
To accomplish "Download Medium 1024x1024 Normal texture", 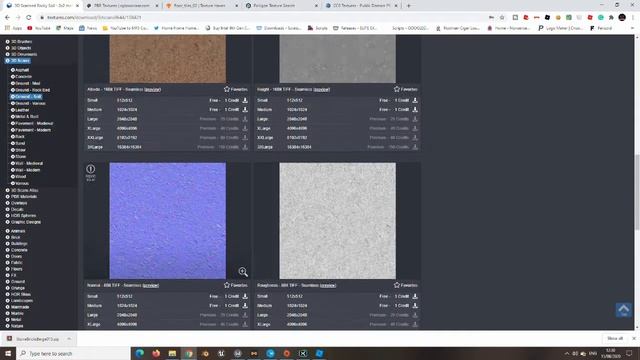I will tap(245, 305).
